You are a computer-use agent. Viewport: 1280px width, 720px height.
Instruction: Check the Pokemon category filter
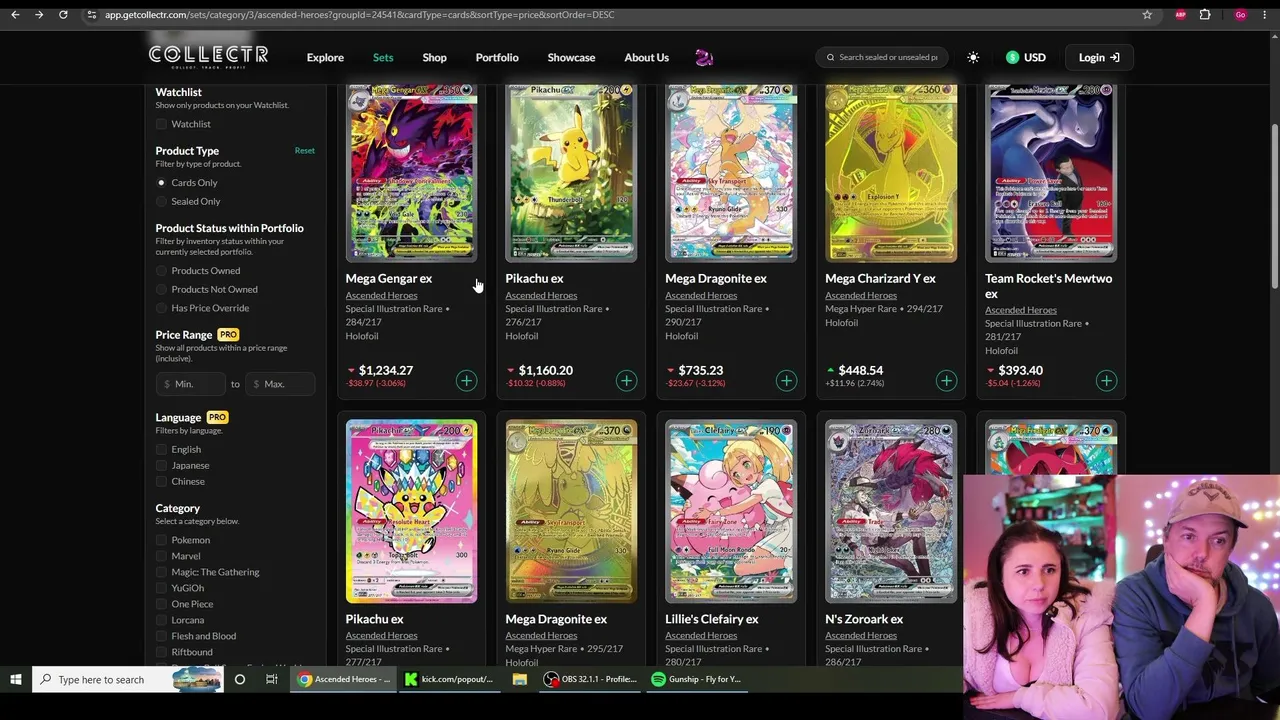(x=161, y=540)
